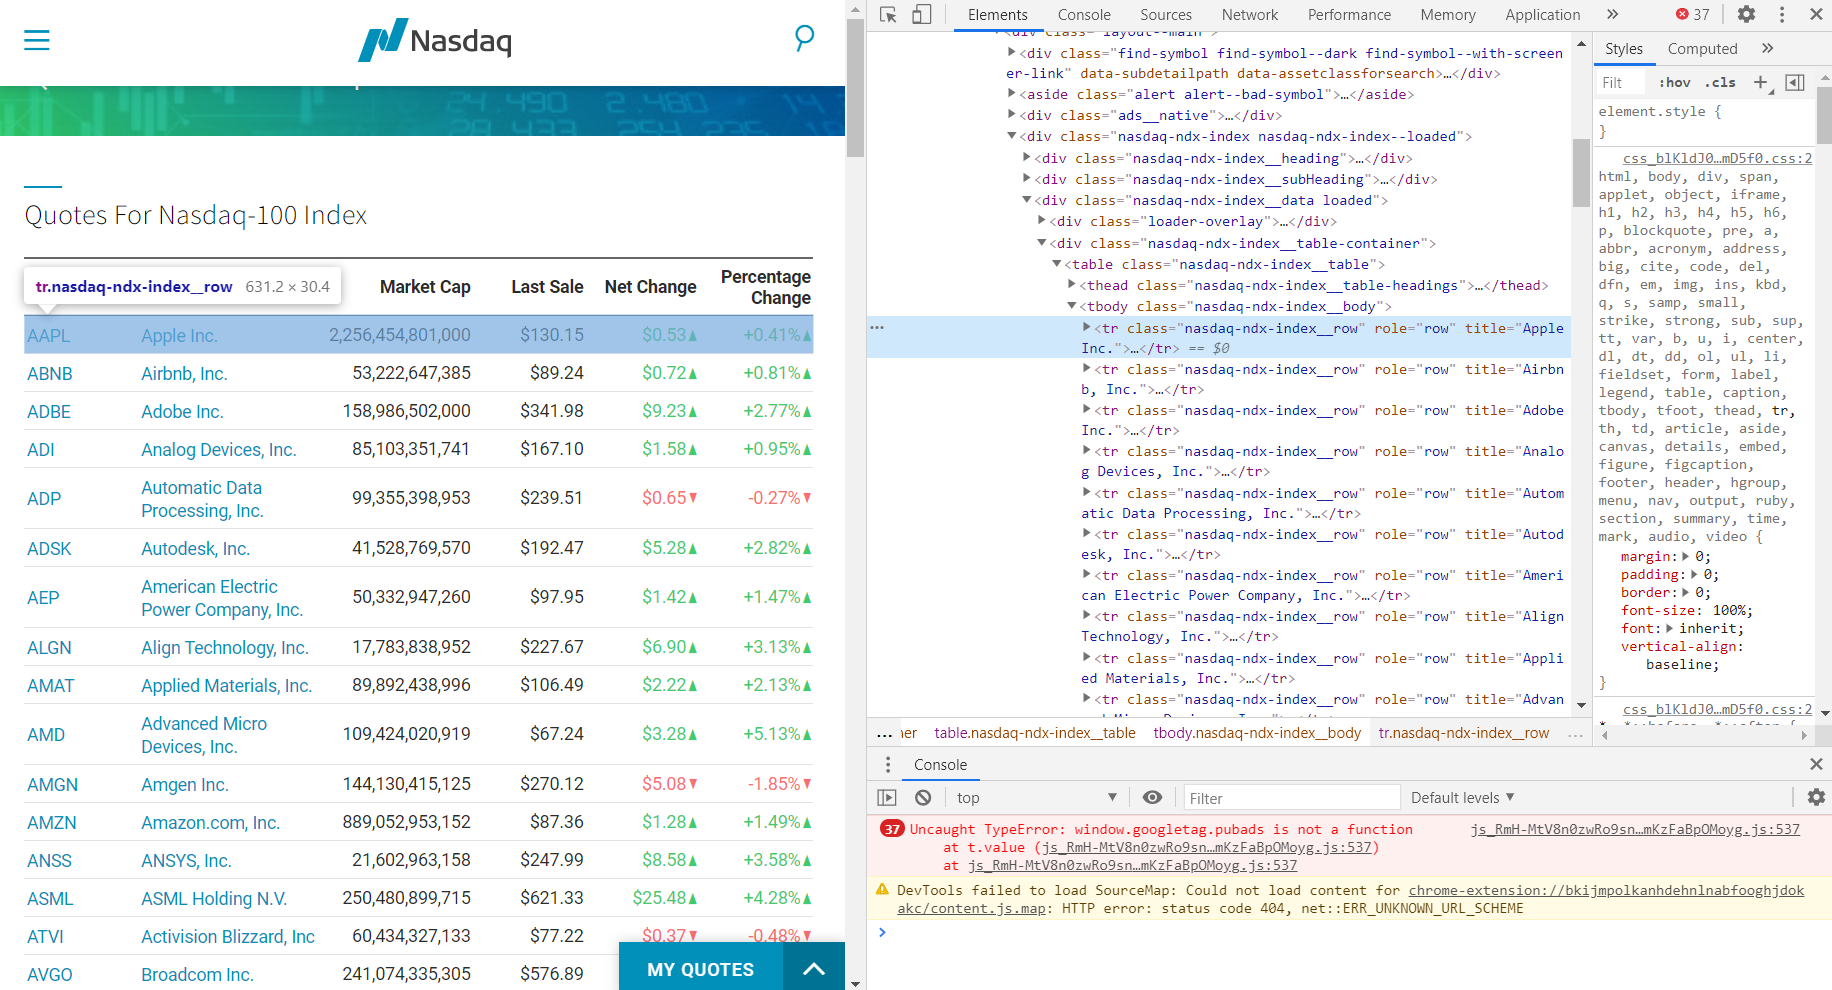Open the DevTools customize three-dot menu
Viewport: 1832px width, 990px height.
[1782, 15]
